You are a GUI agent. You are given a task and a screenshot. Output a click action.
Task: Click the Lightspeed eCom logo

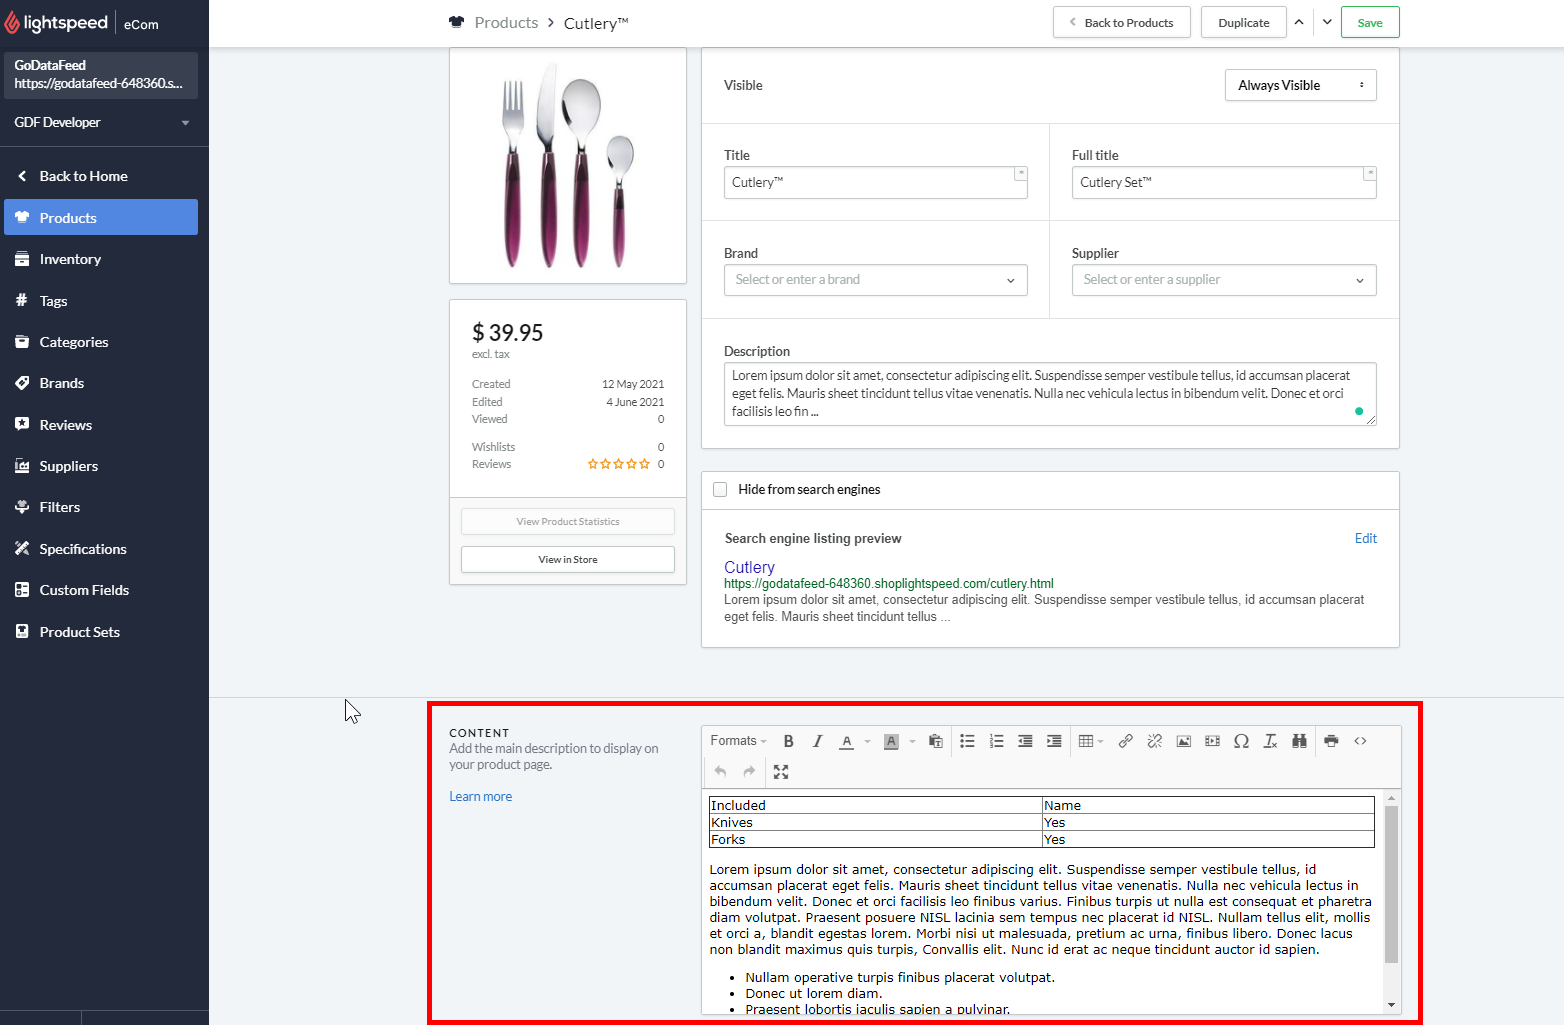(x=81, y=23)
